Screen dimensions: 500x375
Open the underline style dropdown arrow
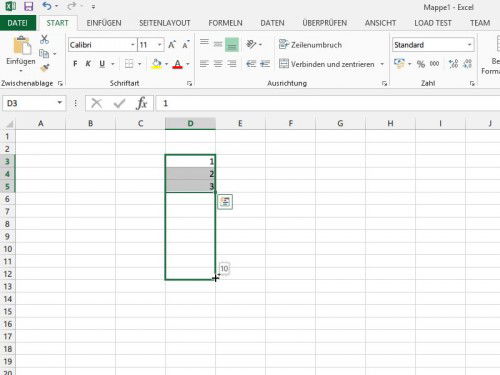pyautogui.click(x=113, y=64)
